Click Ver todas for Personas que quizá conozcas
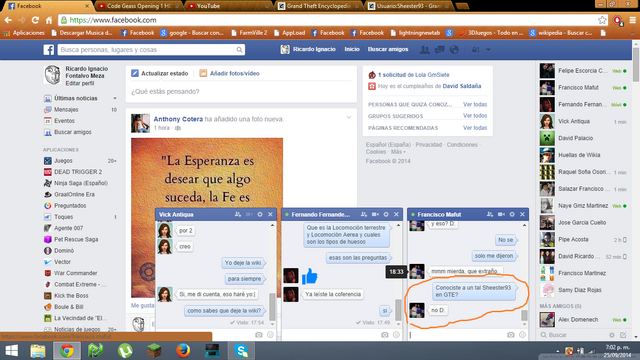 (475, 104)
